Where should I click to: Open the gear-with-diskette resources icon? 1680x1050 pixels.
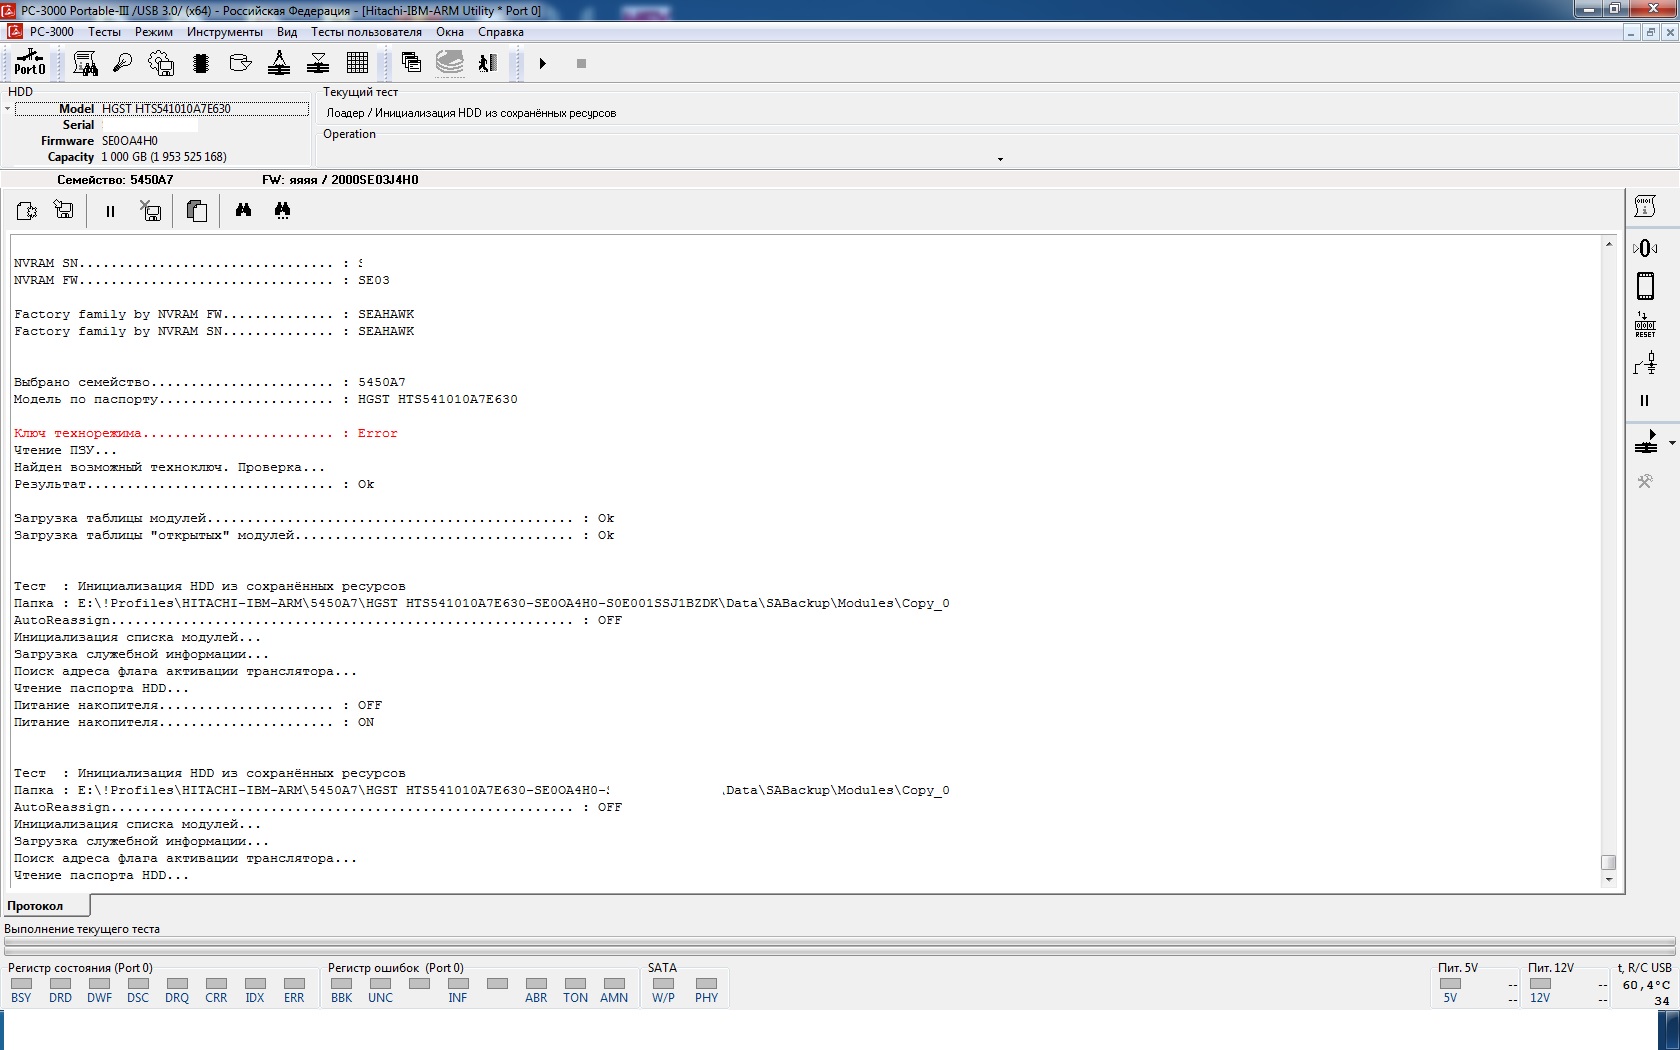tap(161, 63)
